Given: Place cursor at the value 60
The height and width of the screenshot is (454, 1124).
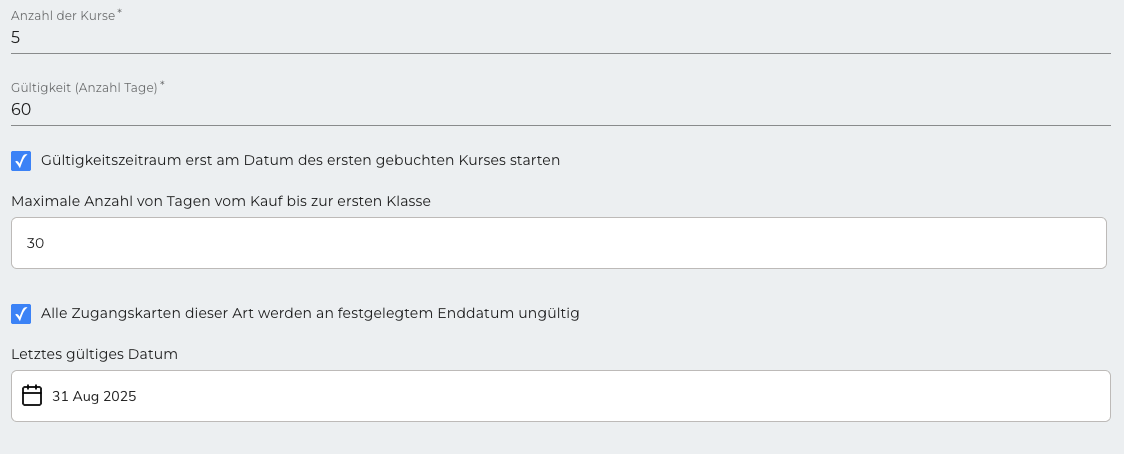Looking at the screenshot, I should click(22, 110).
